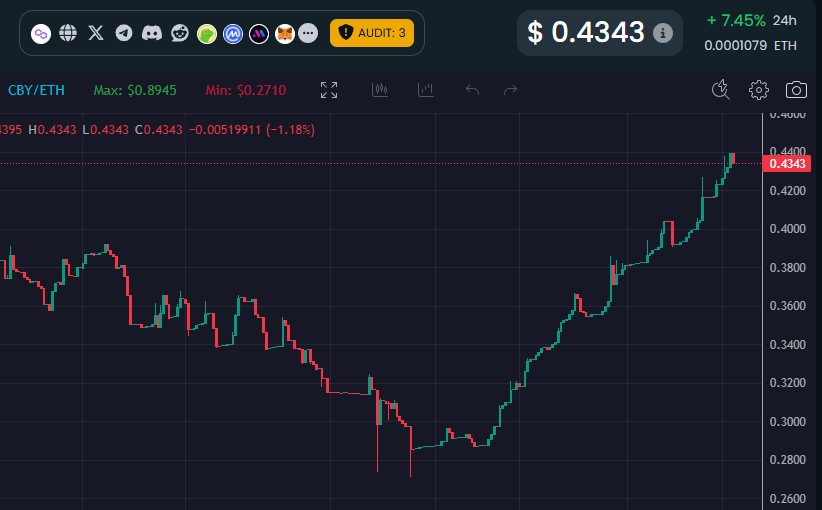Visit the X (Twitter) profile icon

tap(96, 33)
